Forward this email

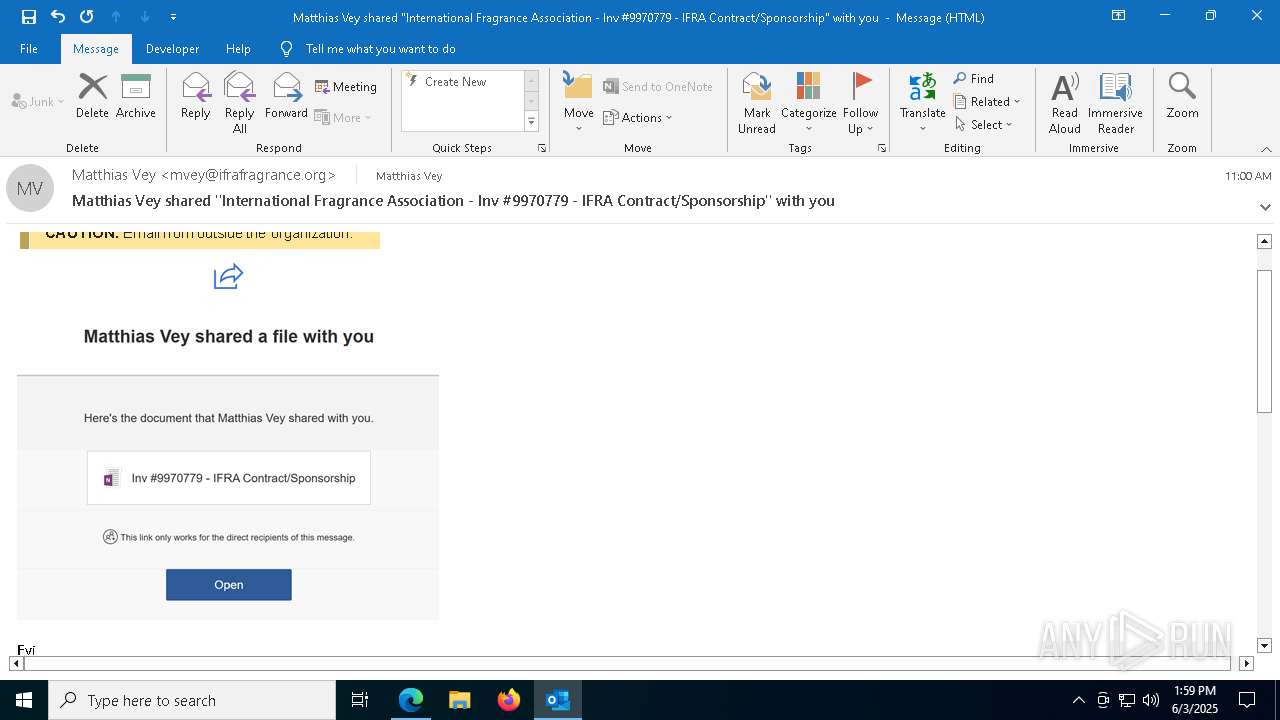tap(286, 96)
